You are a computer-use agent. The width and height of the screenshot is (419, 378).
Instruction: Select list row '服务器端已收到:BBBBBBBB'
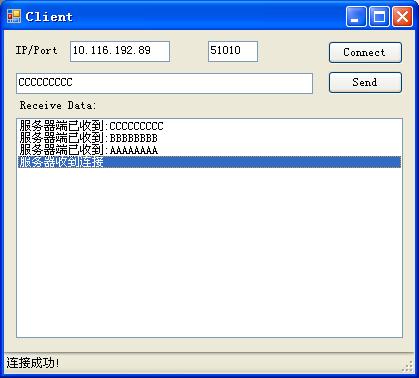pyautogui.click(x=209, y=138)
